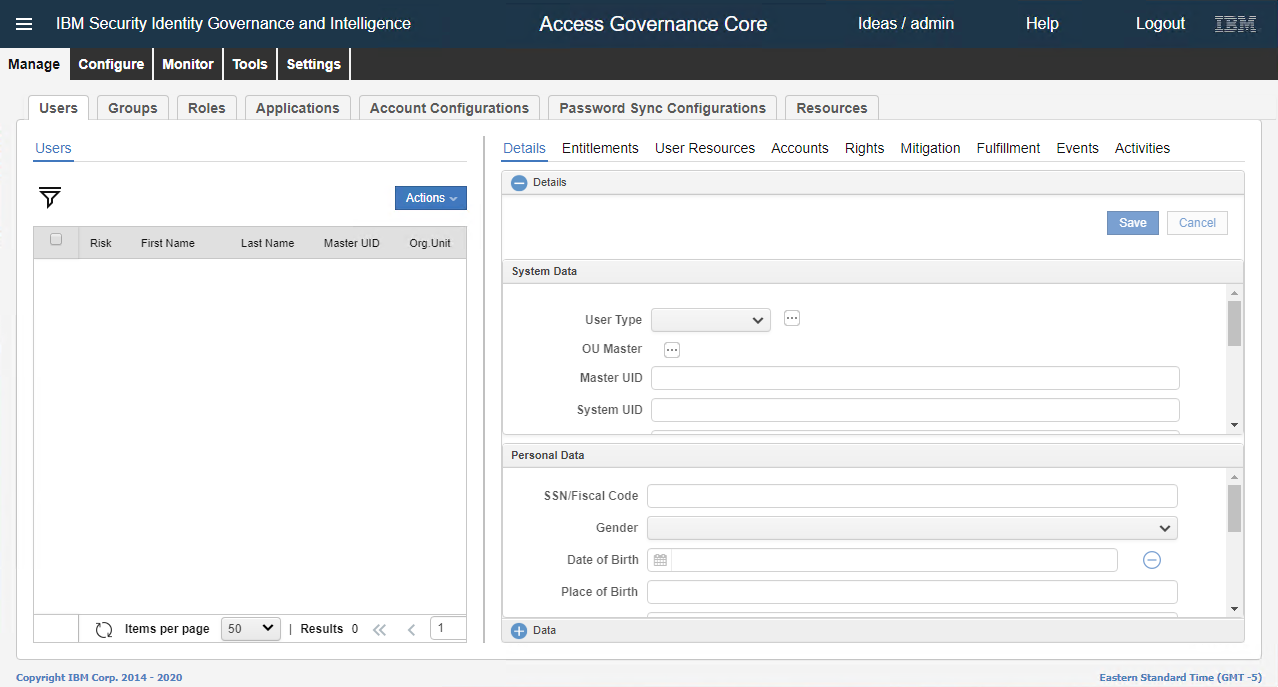Open the Entitlements sub-tab
This screenshot has height=687, width=1278.
pos(600,148)
